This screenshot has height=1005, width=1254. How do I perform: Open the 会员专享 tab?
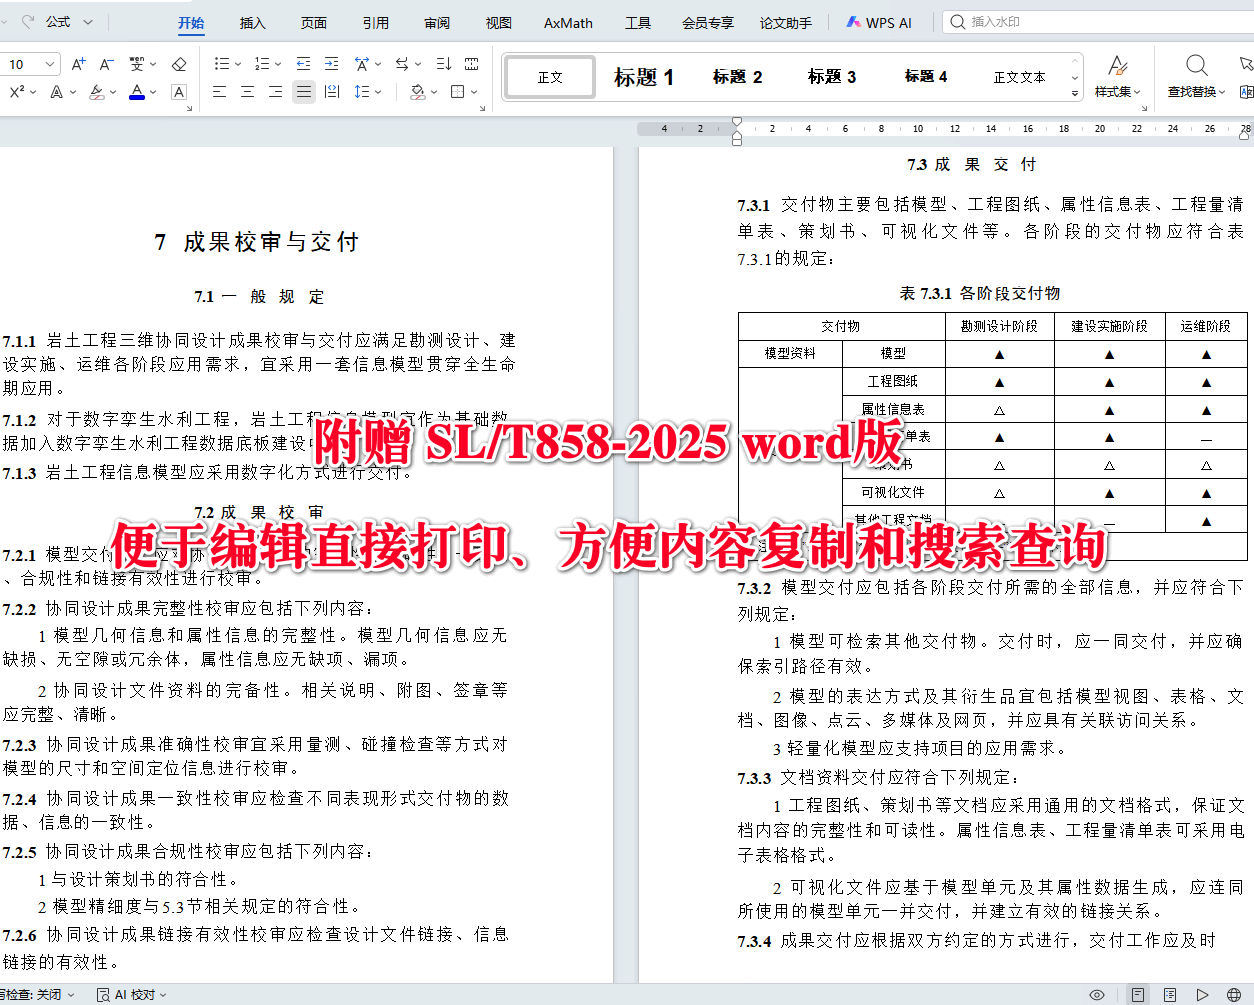(708, 23)
